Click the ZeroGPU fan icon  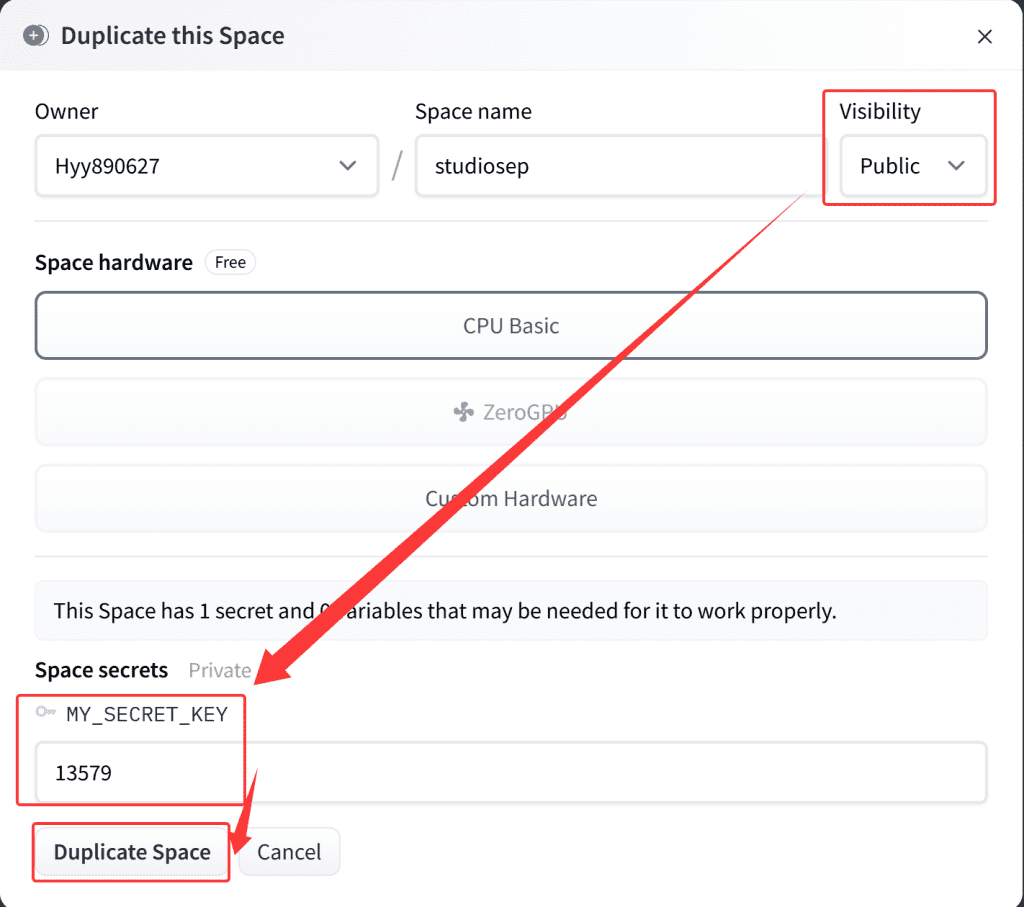[463, 412]
